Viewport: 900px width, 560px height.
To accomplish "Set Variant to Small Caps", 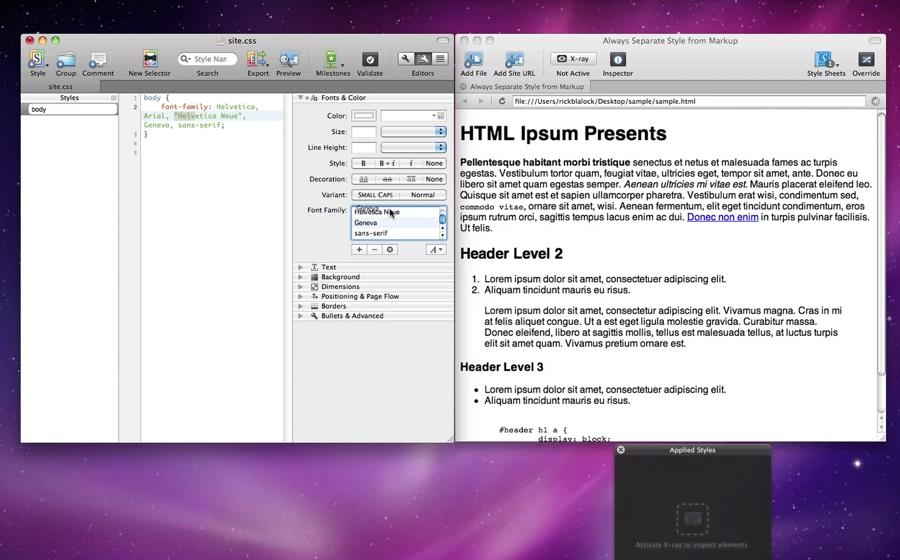I will tap(375, 195).
